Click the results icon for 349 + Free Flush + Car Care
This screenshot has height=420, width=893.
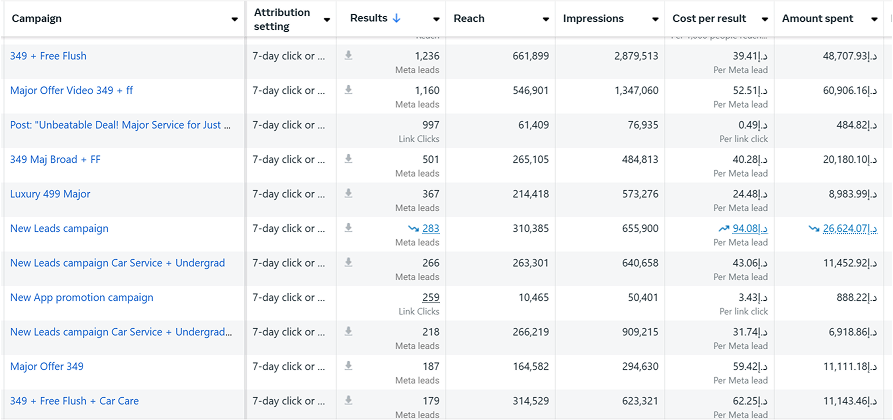348,401
